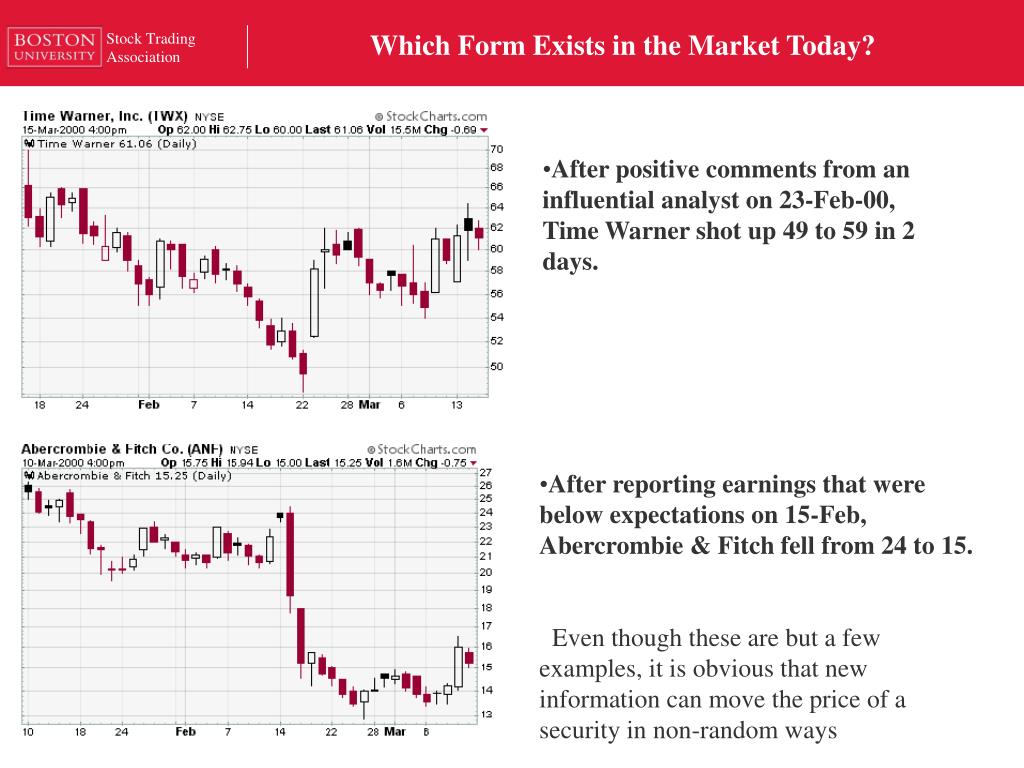Click the Stock Trading Association text
This screenshot has width=1024, height=768.
(151, 48)
